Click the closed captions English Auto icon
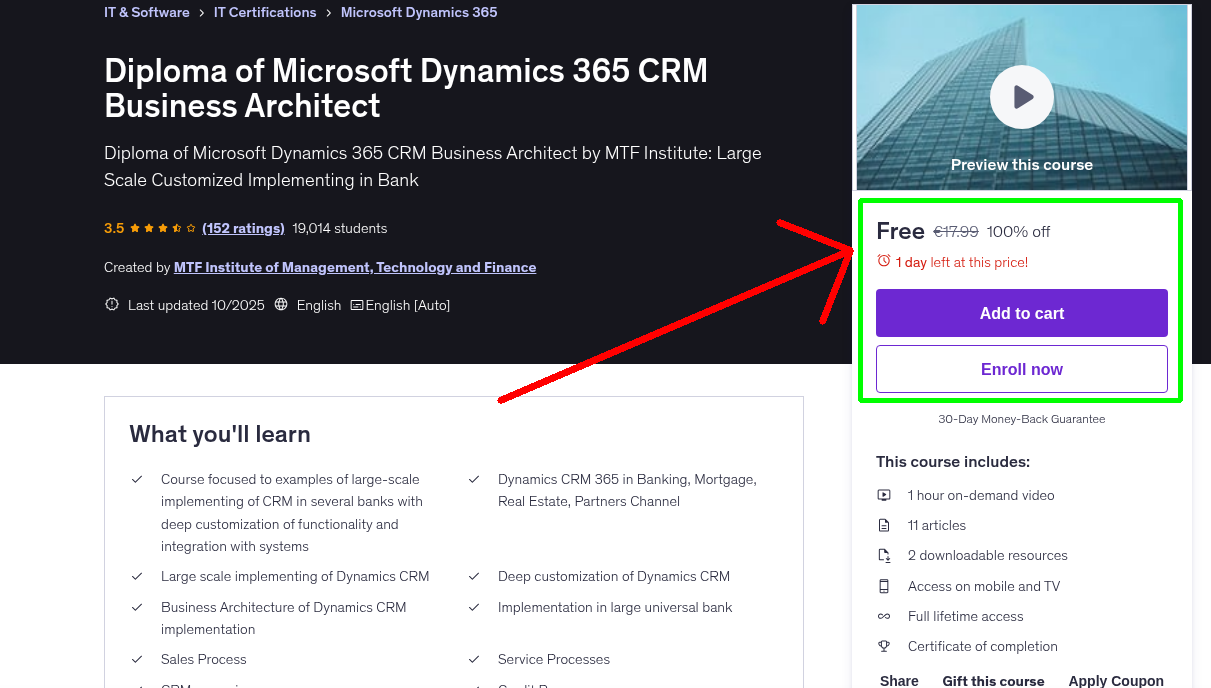This screenshot has height=688, width=1211. [356, 305]
